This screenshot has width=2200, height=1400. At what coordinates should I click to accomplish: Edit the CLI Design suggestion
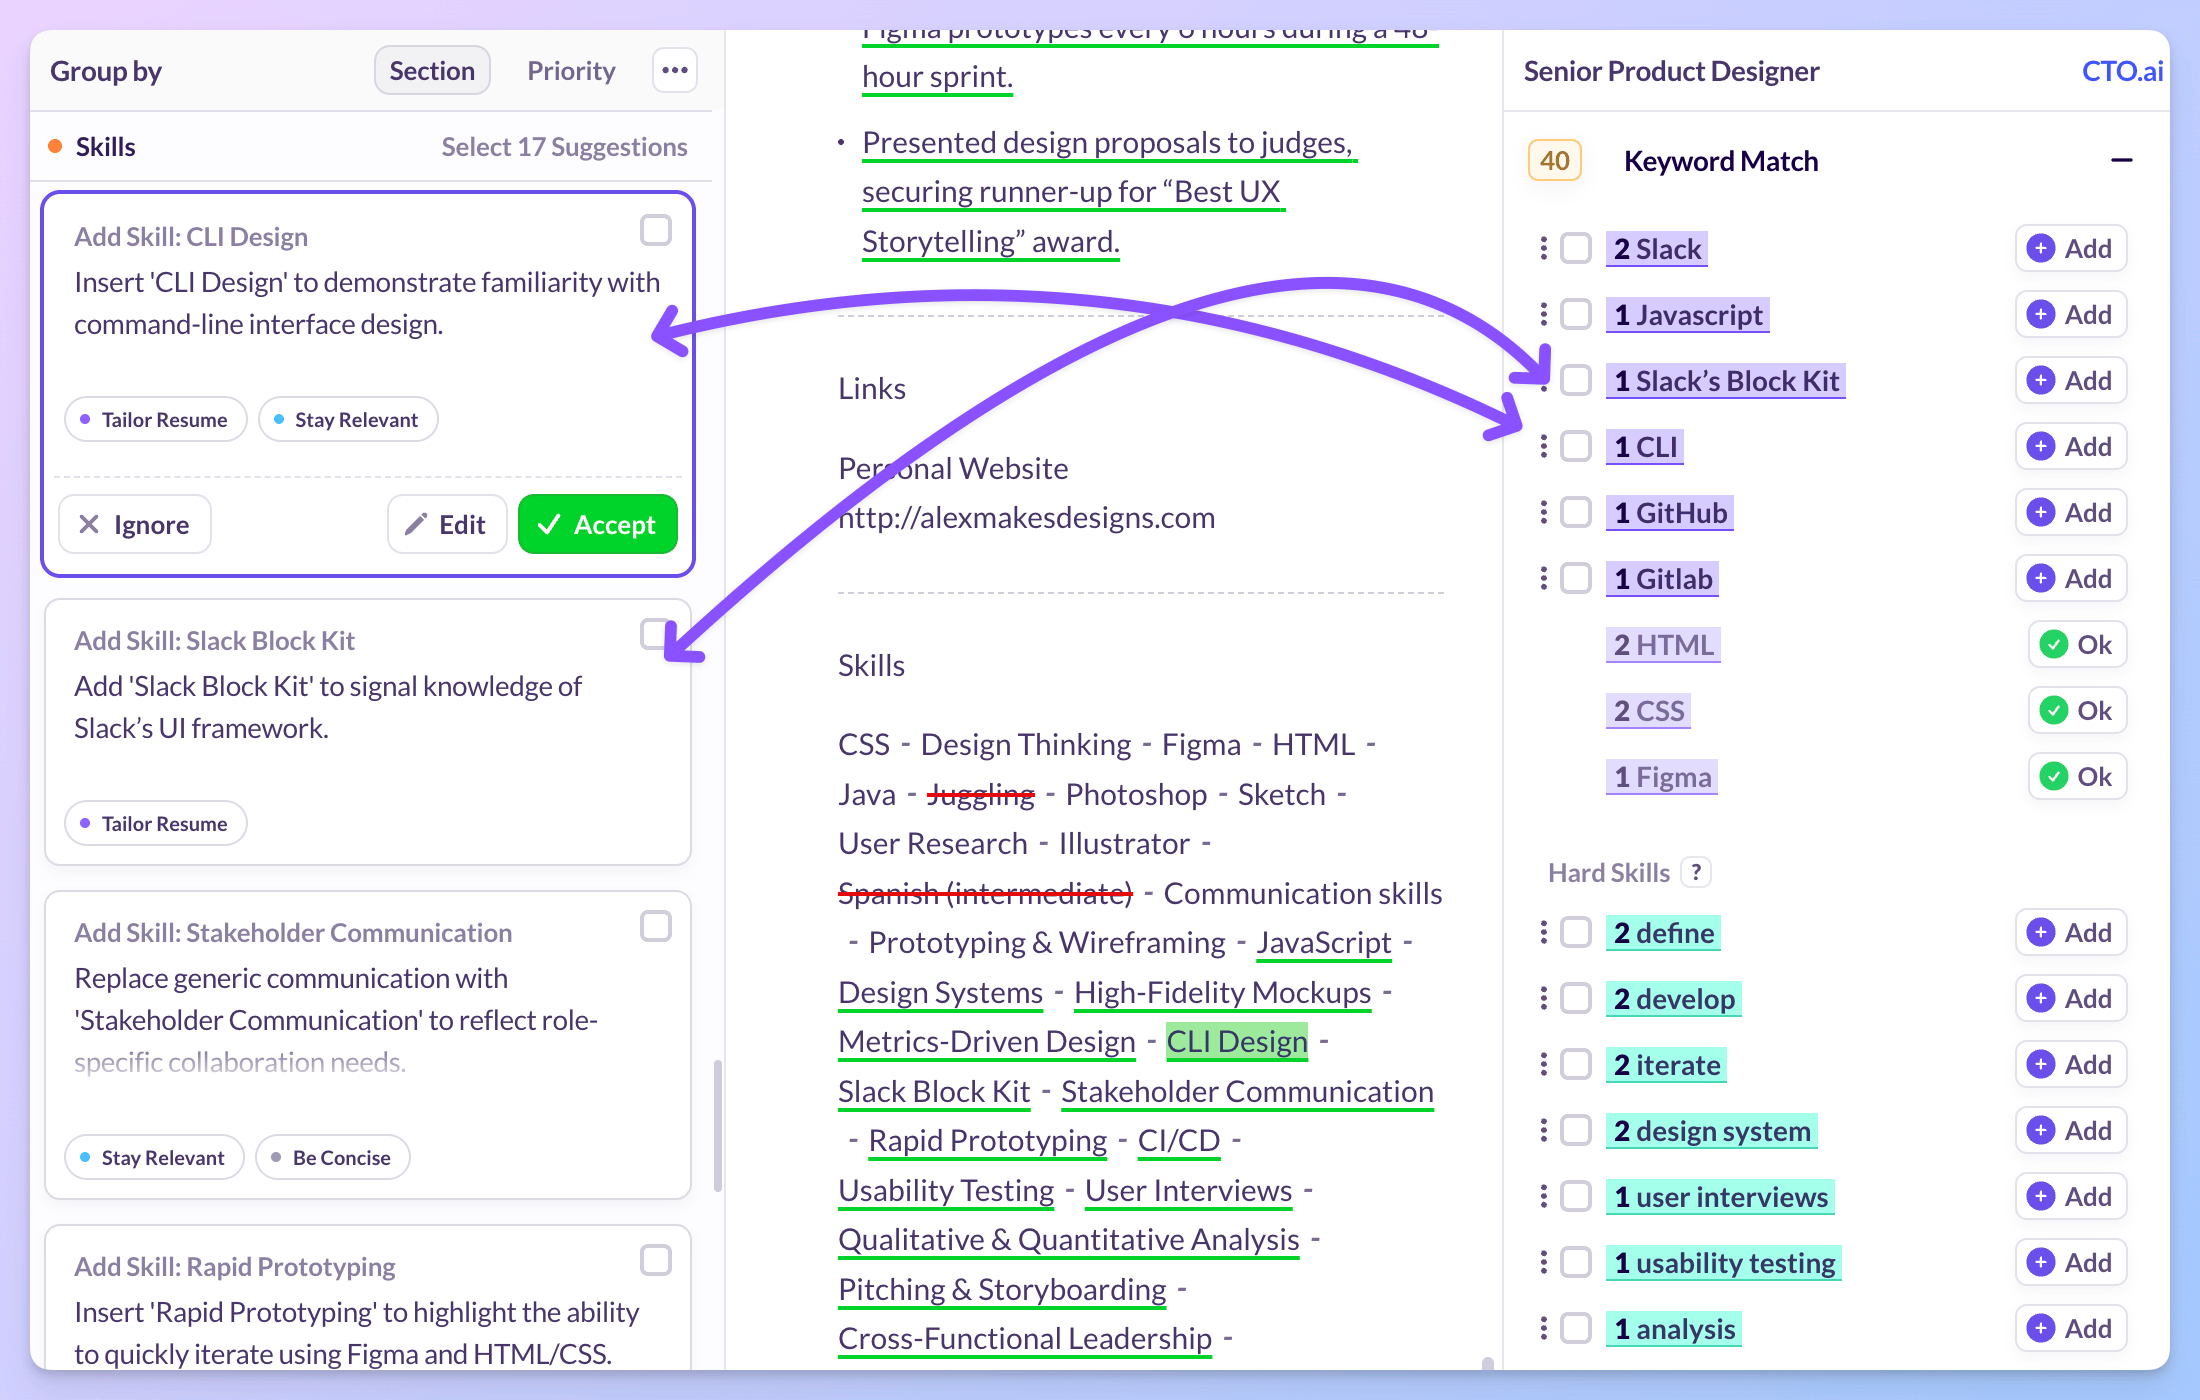click(447, 524)
